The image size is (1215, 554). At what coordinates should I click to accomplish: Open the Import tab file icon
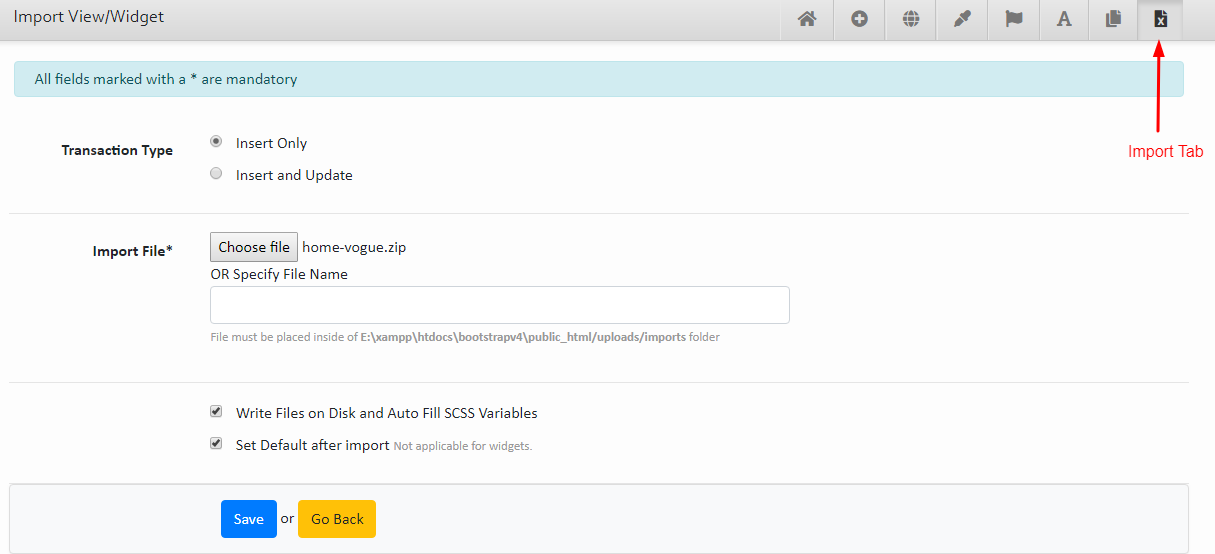(1160, 19)
